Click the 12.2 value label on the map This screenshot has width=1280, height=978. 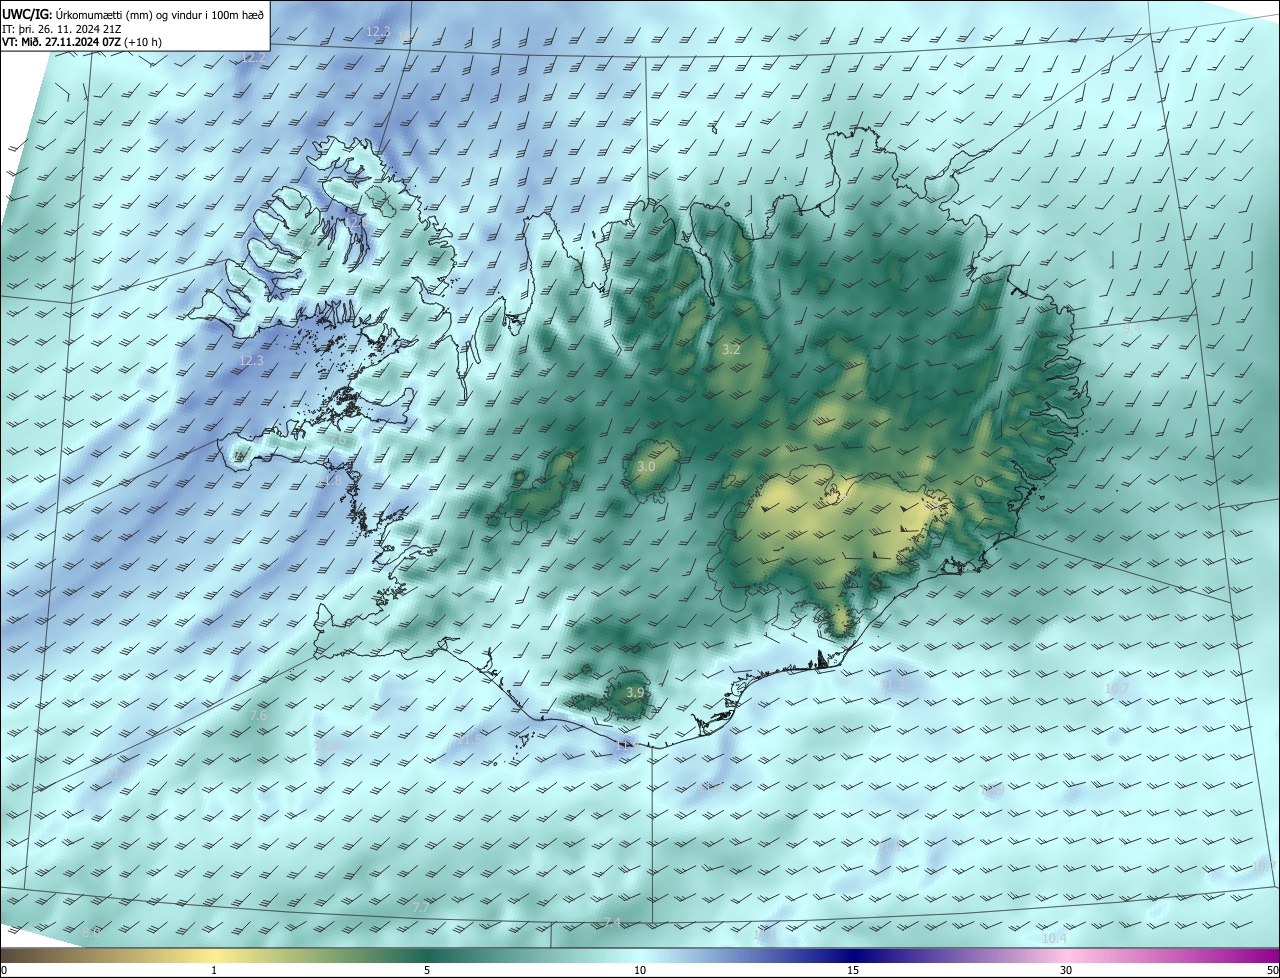tap(255, 58)
